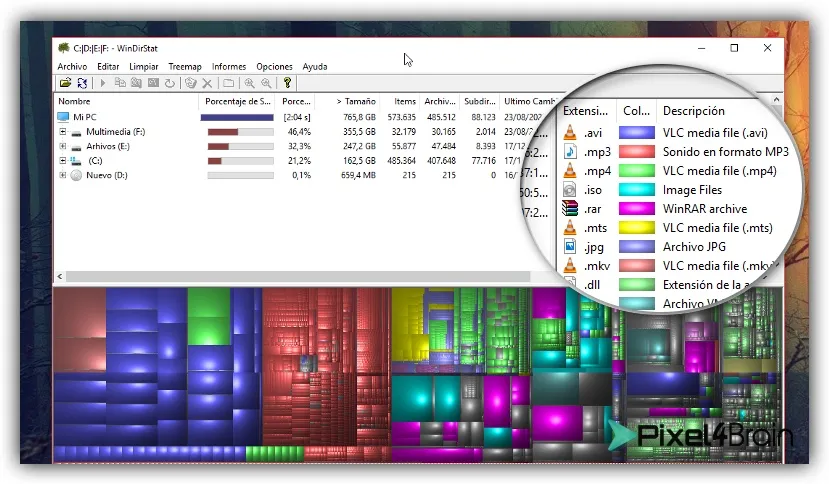Expand the Arhivos (E:) drive node
This screenshot has width=829, height=484.
tap(63, 146)
